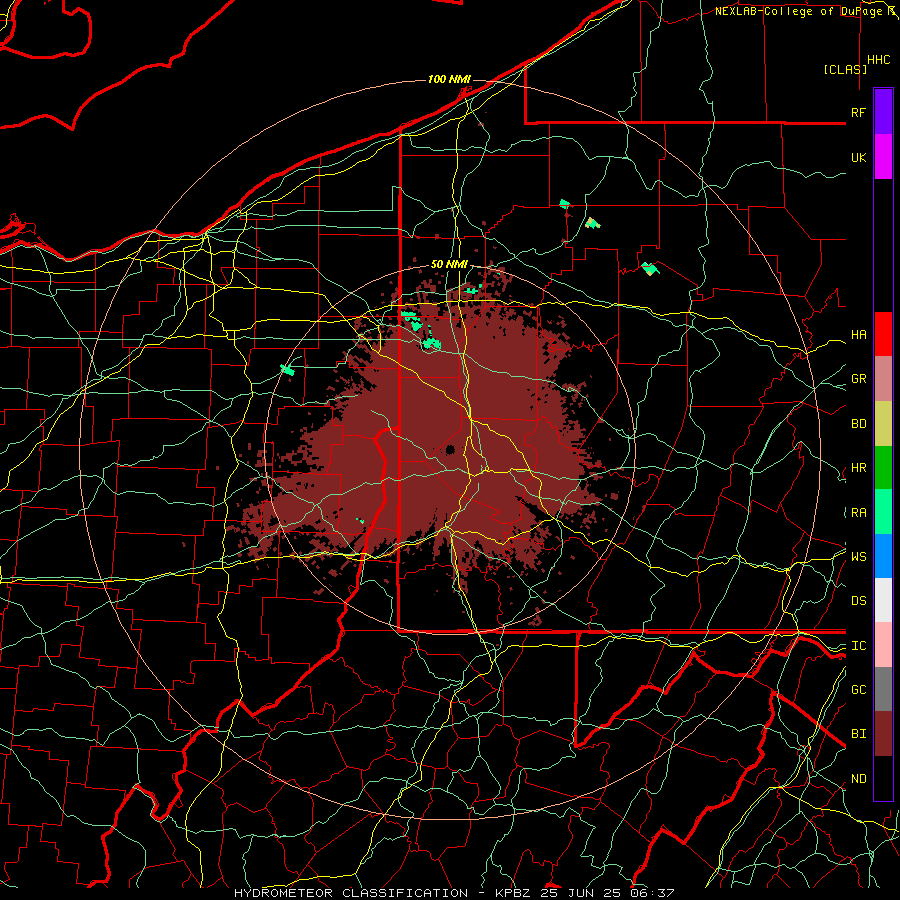This screenshot has height=900, width=900.
Task: Click the white DS legend swatch
Action: pos(883,600)
